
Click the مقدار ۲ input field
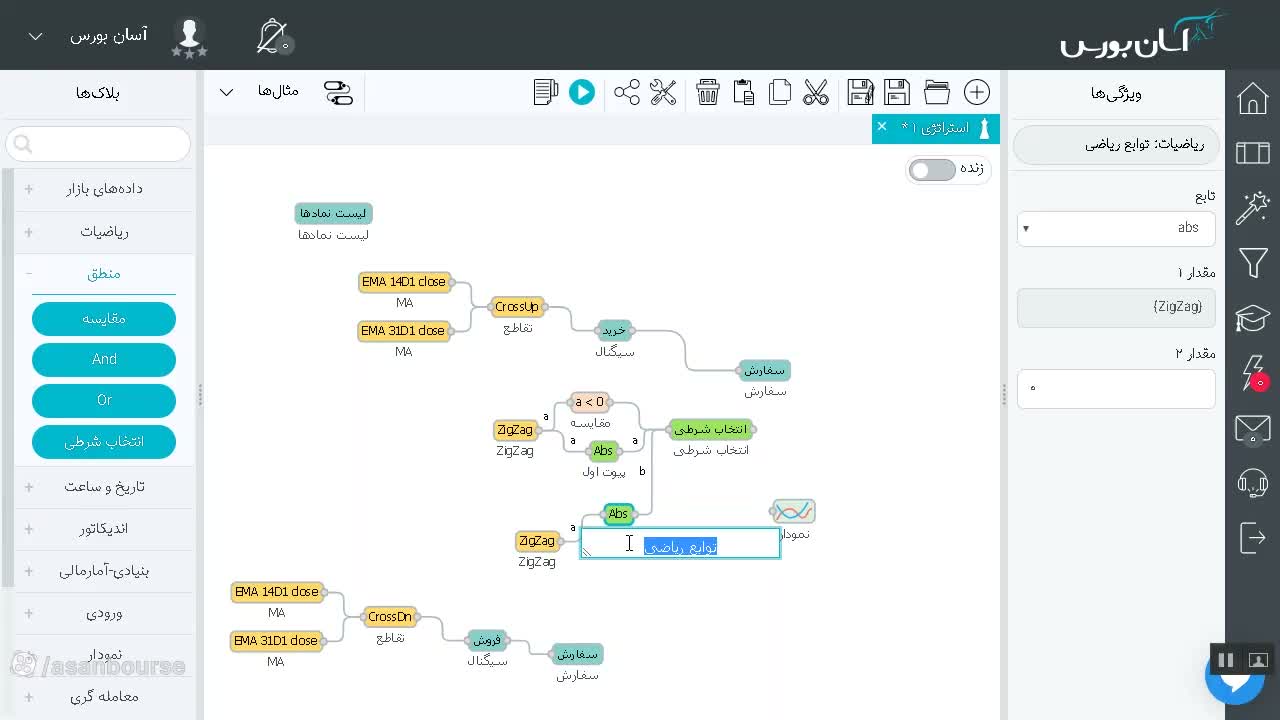click(x=1116, y=388)
